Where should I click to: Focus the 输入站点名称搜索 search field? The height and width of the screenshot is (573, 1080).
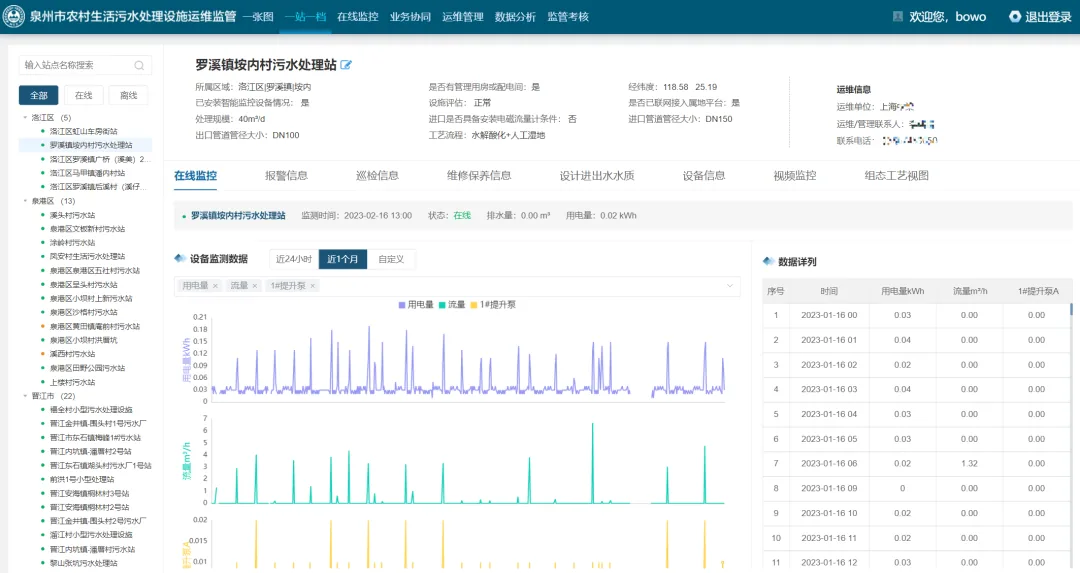85,65
